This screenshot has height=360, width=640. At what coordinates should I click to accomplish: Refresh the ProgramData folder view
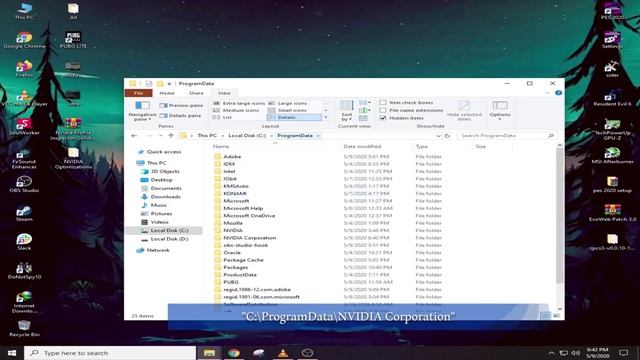coord(448,136)
